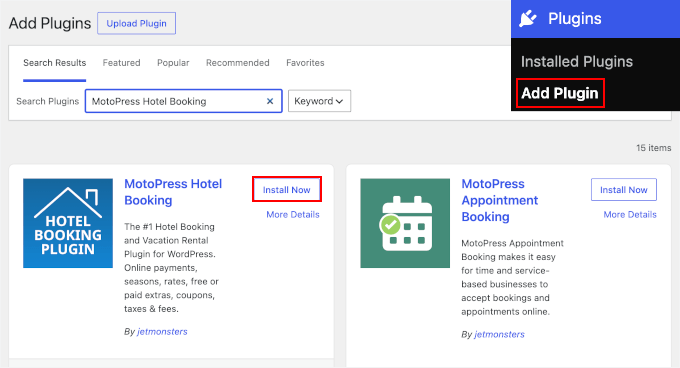This screenshot has width=680, height=368.
Task: Install MotoPress Appointment Booking now
Action: tap(624, 189)
